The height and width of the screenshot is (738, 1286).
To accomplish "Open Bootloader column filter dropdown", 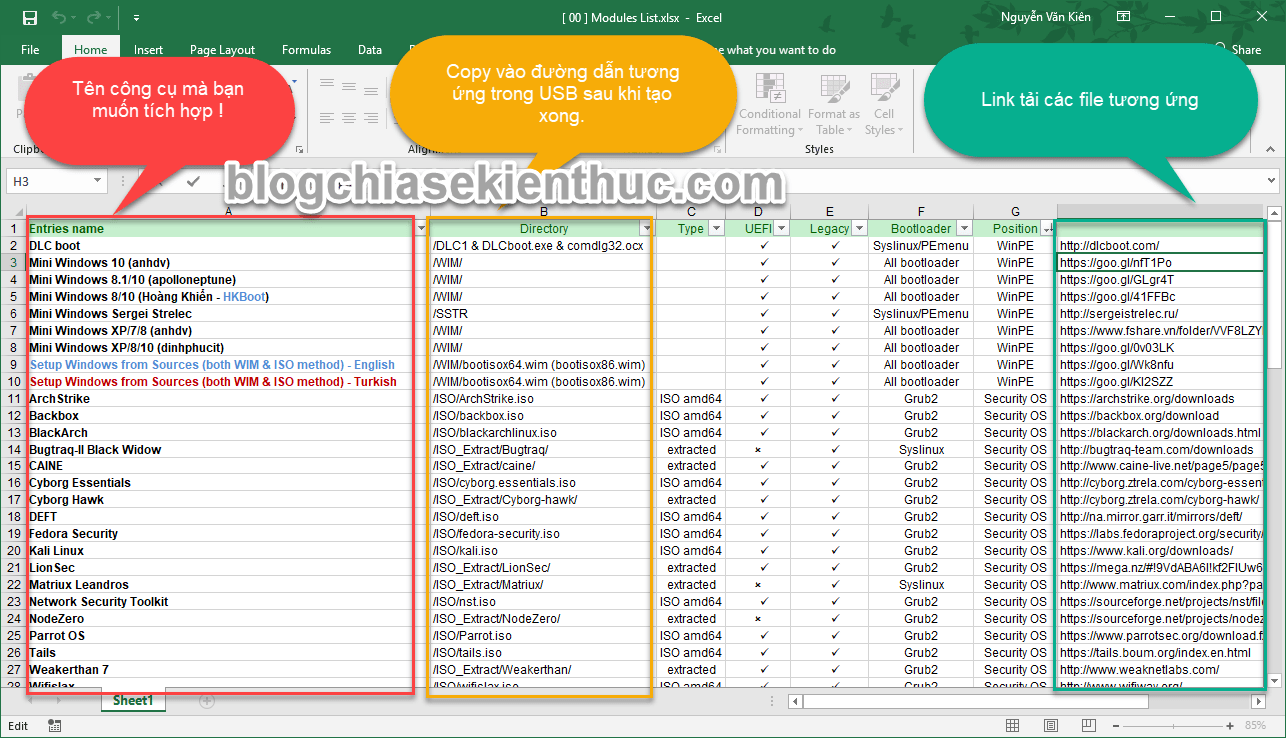I will tap(964, 229).
